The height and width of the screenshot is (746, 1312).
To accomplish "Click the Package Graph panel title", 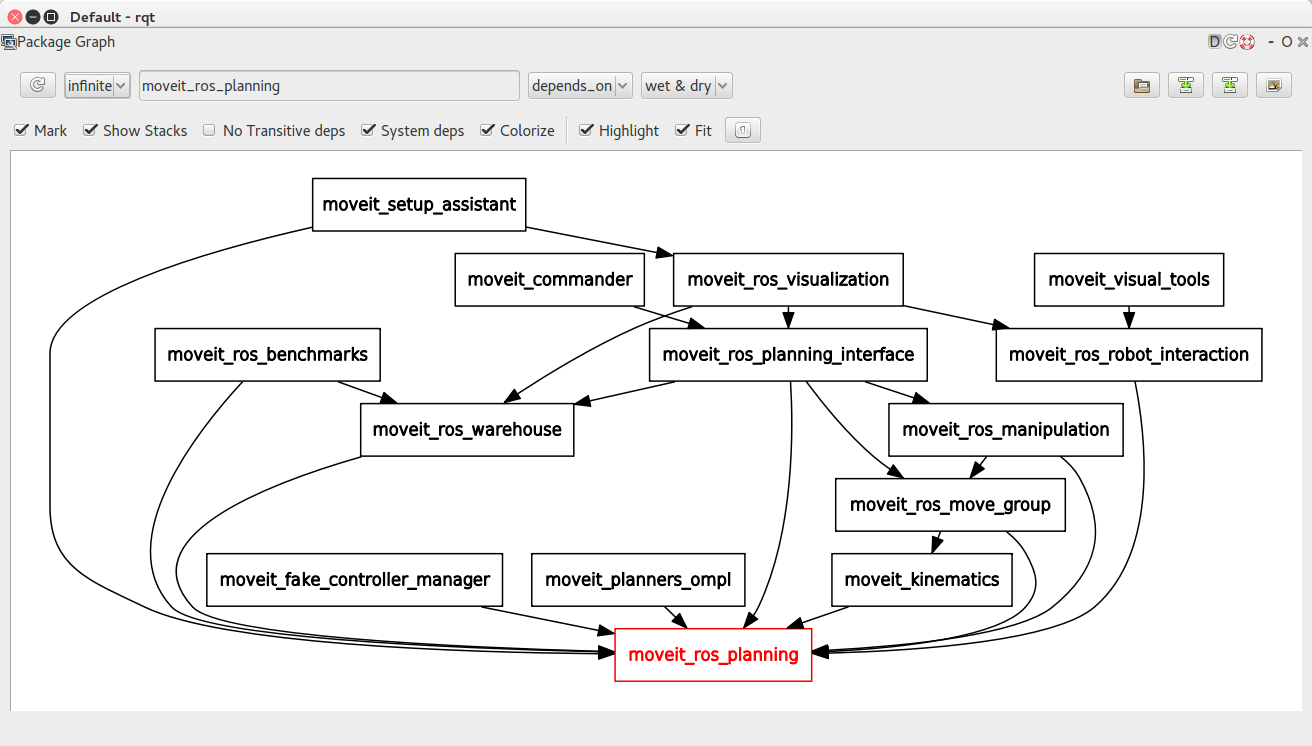I will 66,42.
